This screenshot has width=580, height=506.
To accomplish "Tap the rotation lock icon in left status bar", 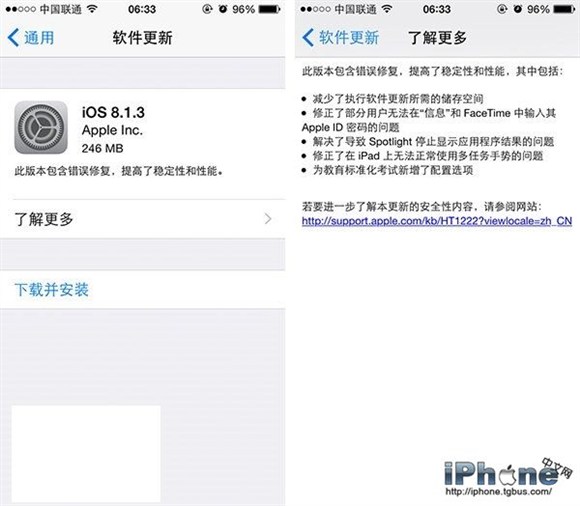I will [208, 9].
